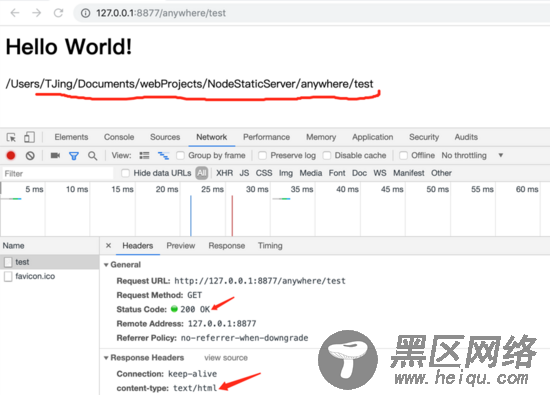This screenshot has width=550, height=395.
Task: Switch to the Security tab
Action: tap(424, 137)
